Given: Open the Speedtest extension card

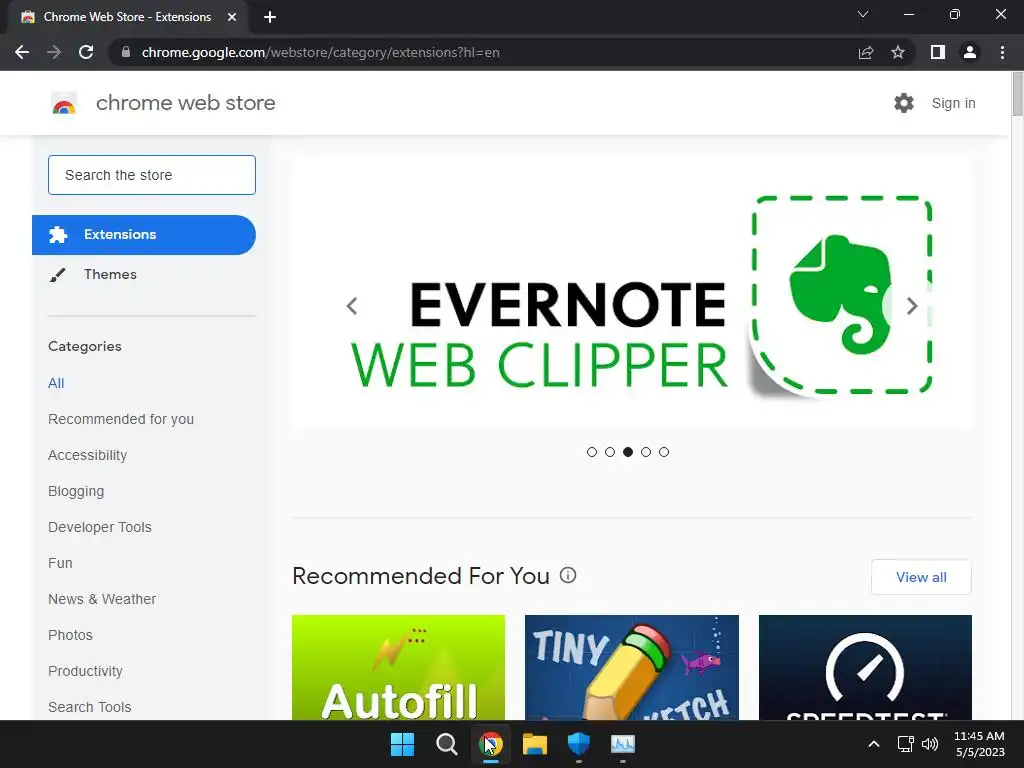Looking at the screenshot, I should [865, 667].
